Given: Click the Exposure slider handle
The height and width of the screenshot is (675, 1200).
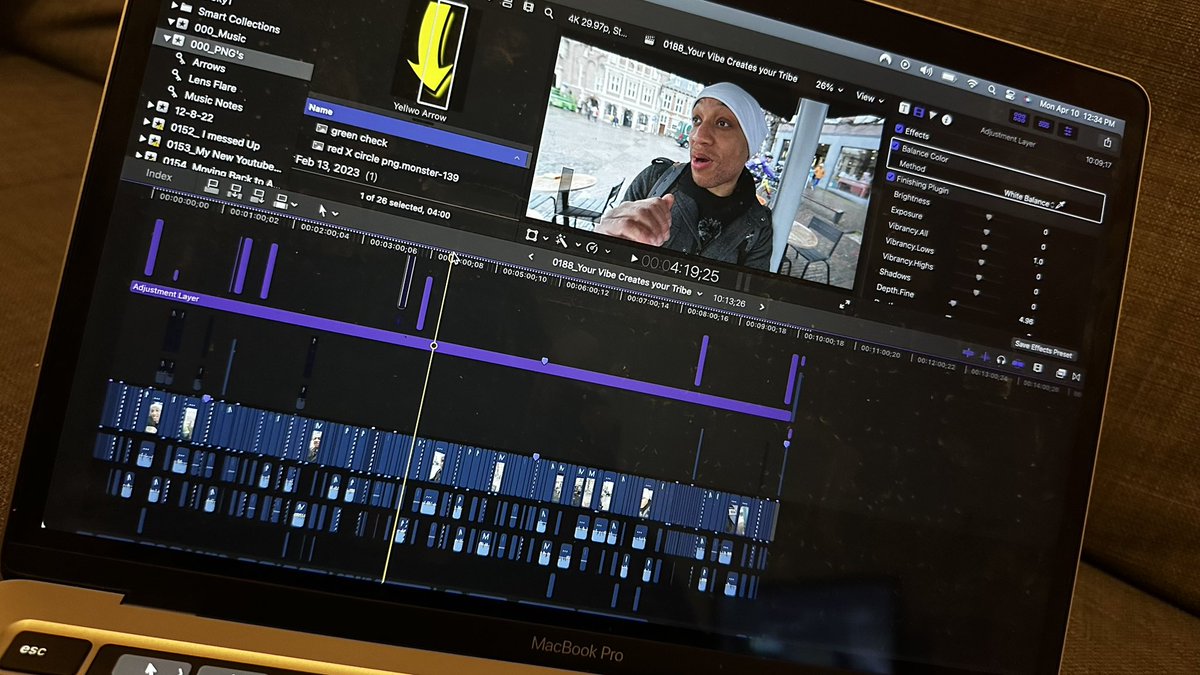Looking at the screenshot, I should (987, 232).
